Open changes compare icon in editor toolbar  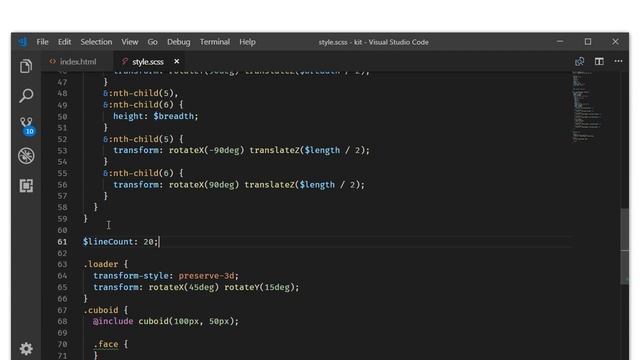coord(579,62)
